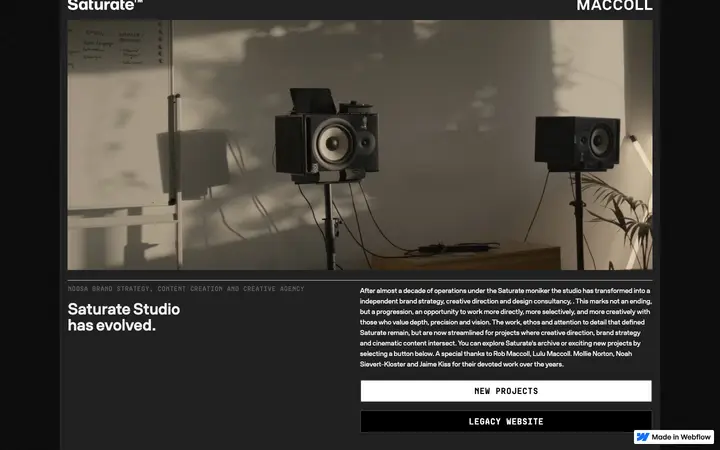The width and height of the screenshot is (720, 450).
Task: Open the MACCOLL logo link
Action: click(614, 5)
